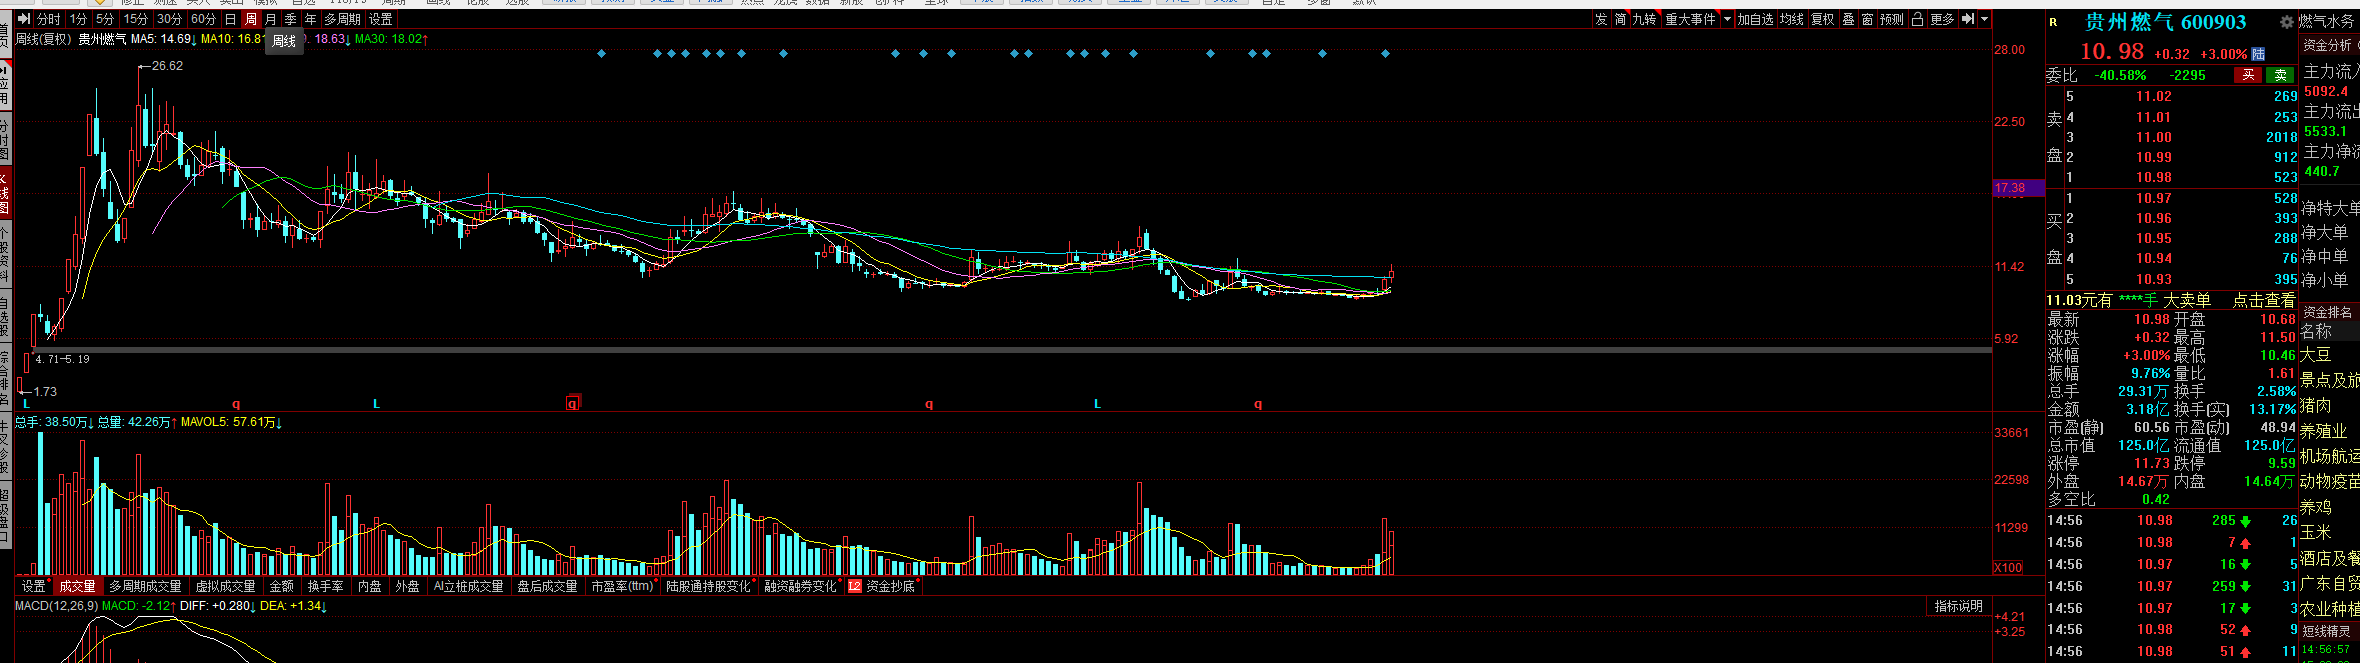Switch to 年 yearly K-line
This screenshot has height=663, width=2360.
tap(310, 19)
